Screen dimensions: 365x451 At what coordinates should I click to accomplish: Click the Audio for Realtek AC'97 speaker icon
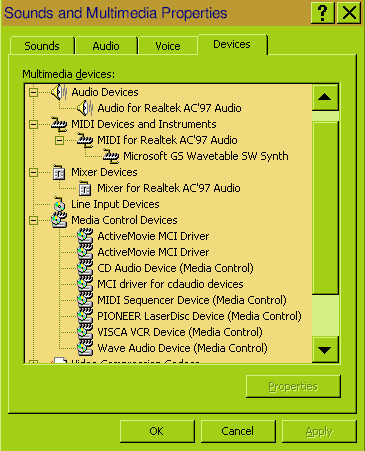(85, 108)
